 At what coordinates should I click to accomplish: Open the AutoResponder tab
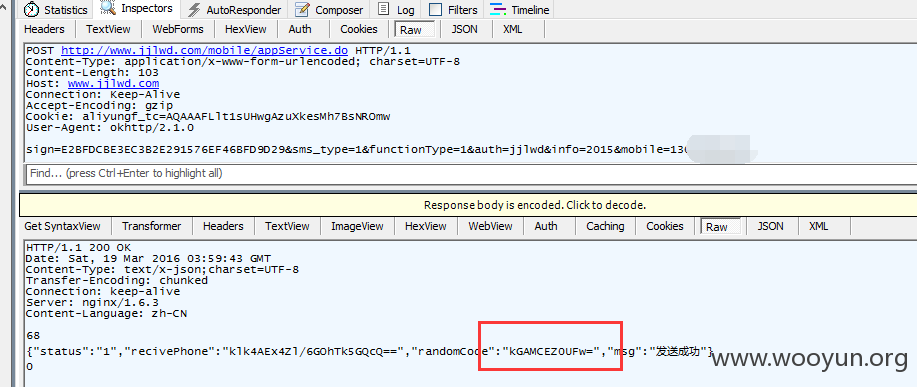[235, 10]
